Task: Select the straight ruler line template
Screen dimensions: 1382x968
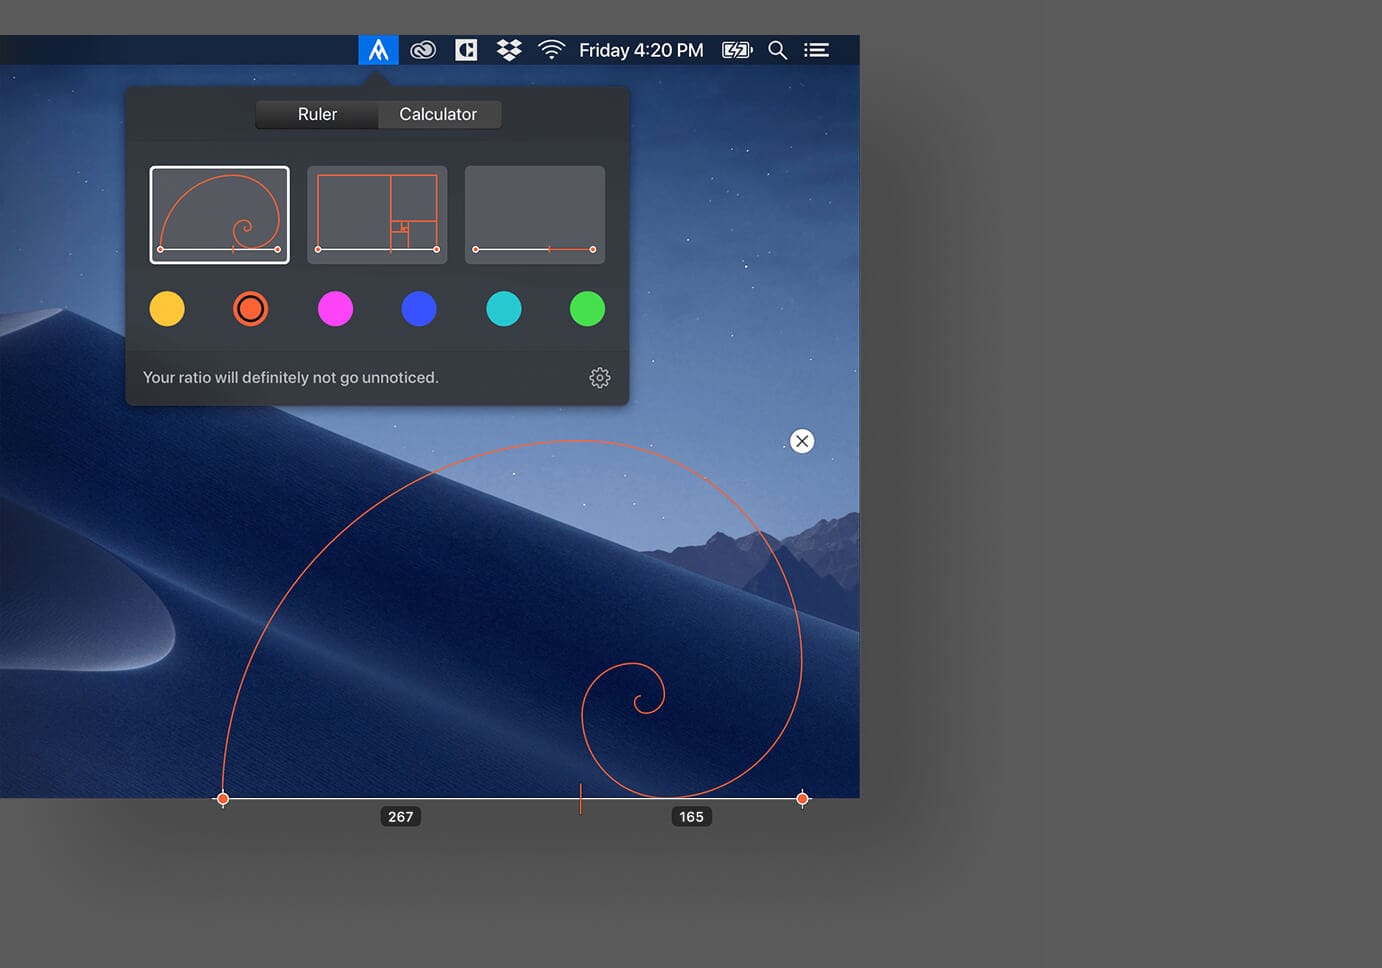Action: pyautogui.click(x=534, y=214)
